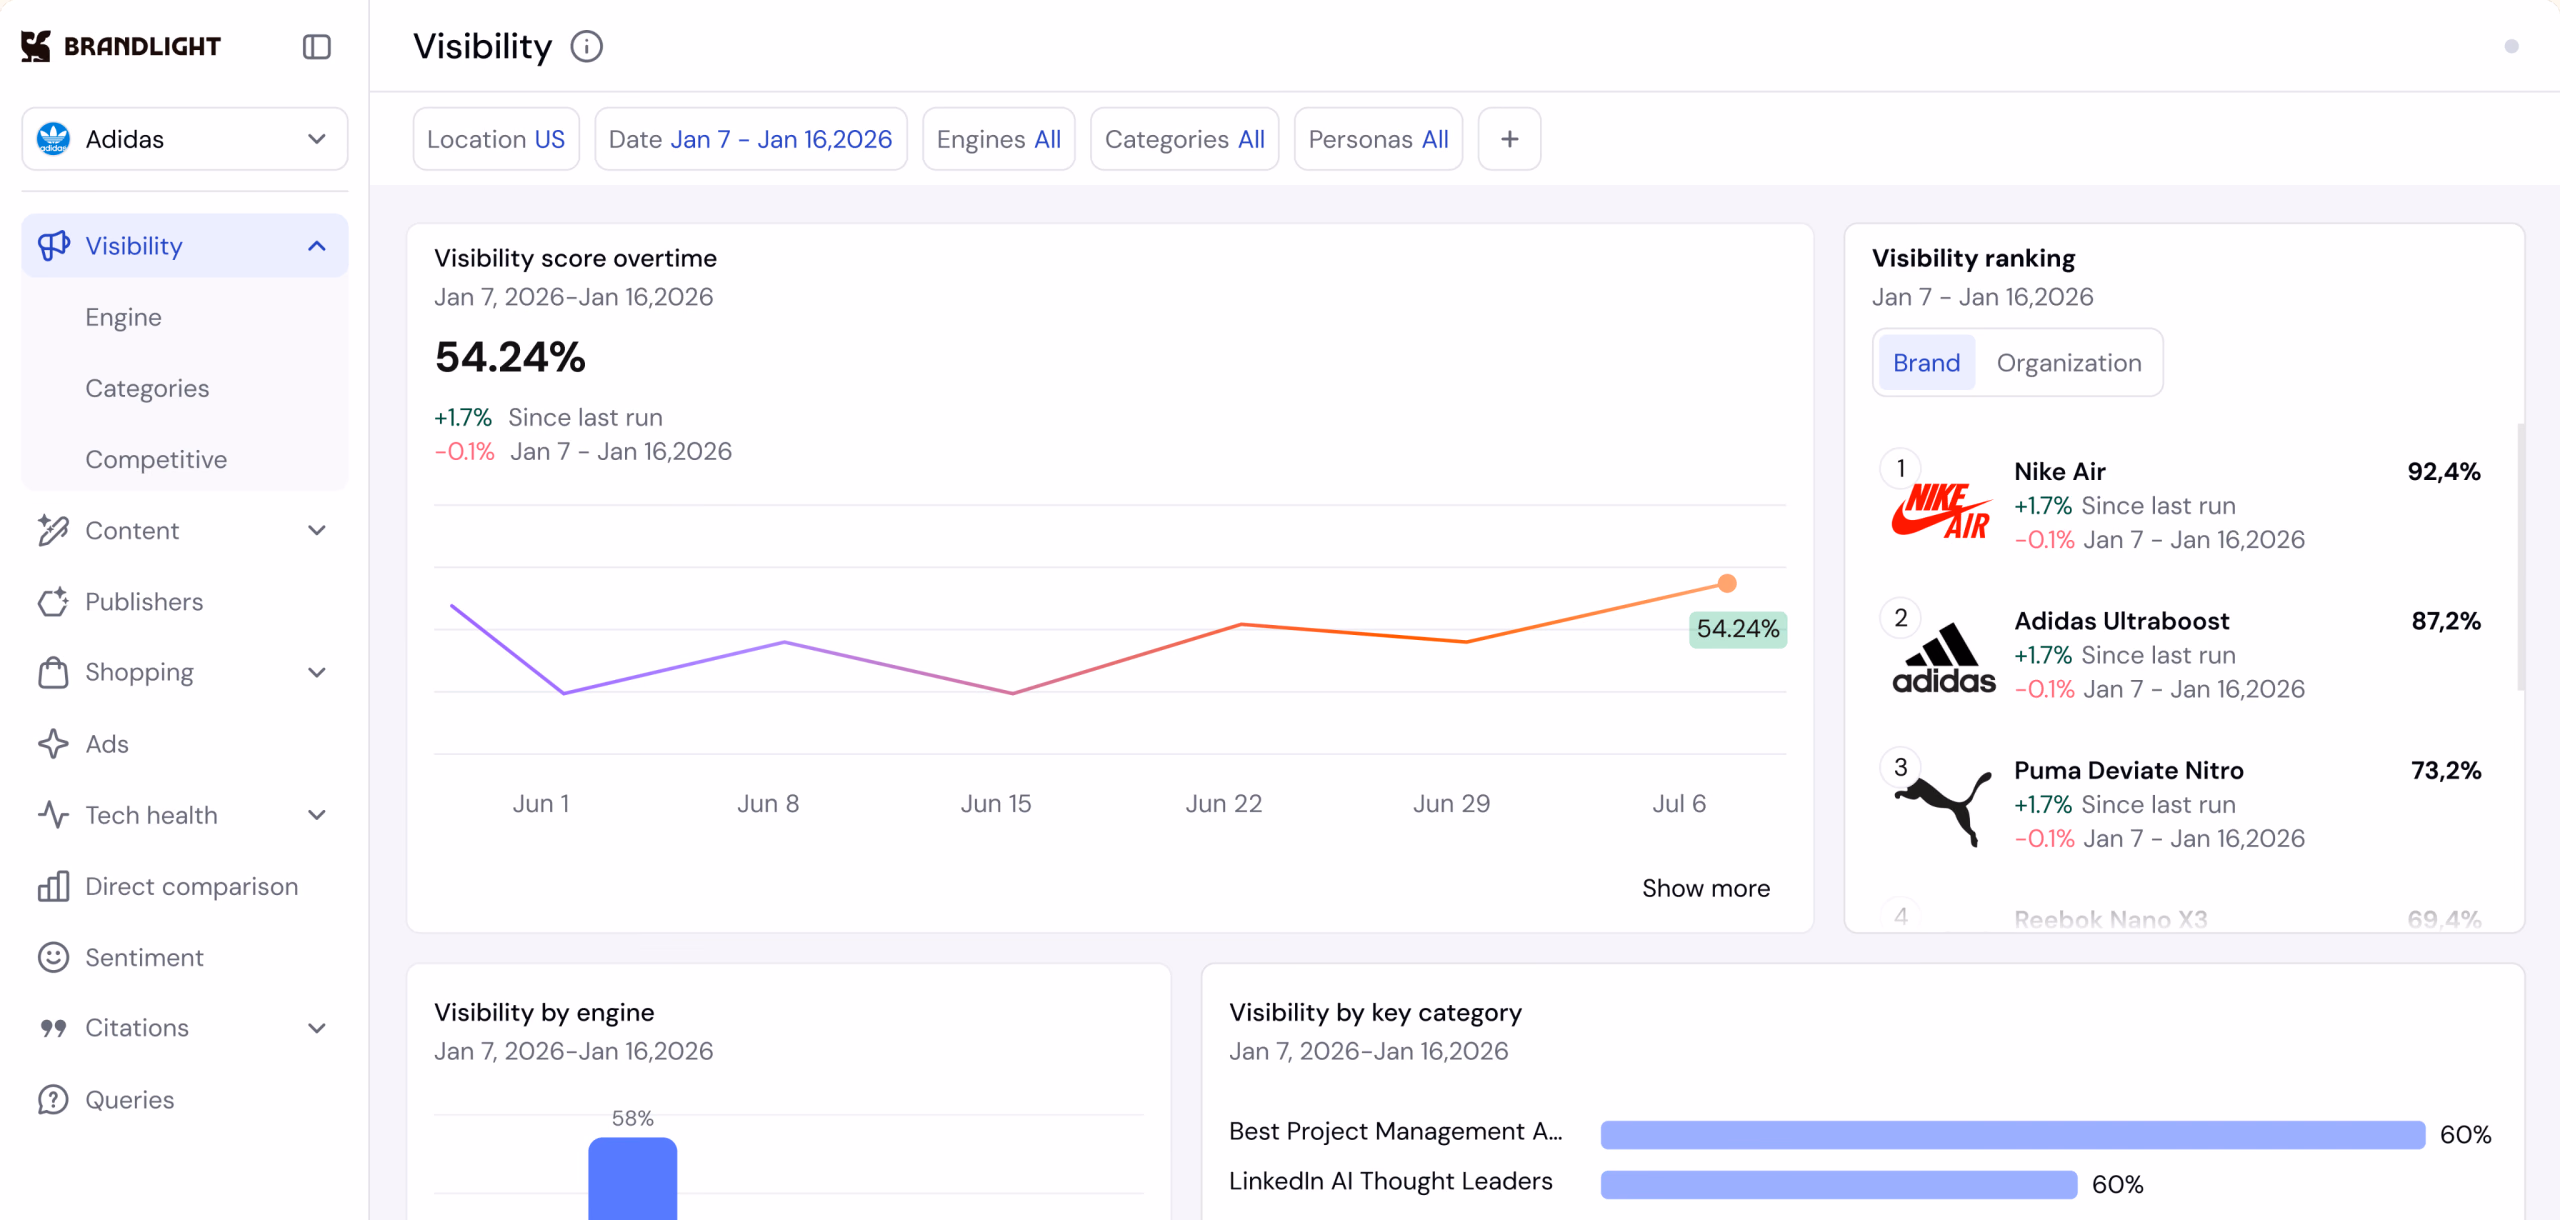This screenshot has height=1220, width=2560.
Task: Click the 87,2% Adidas Ultraboost score
Action: (x=2446, y=621)
